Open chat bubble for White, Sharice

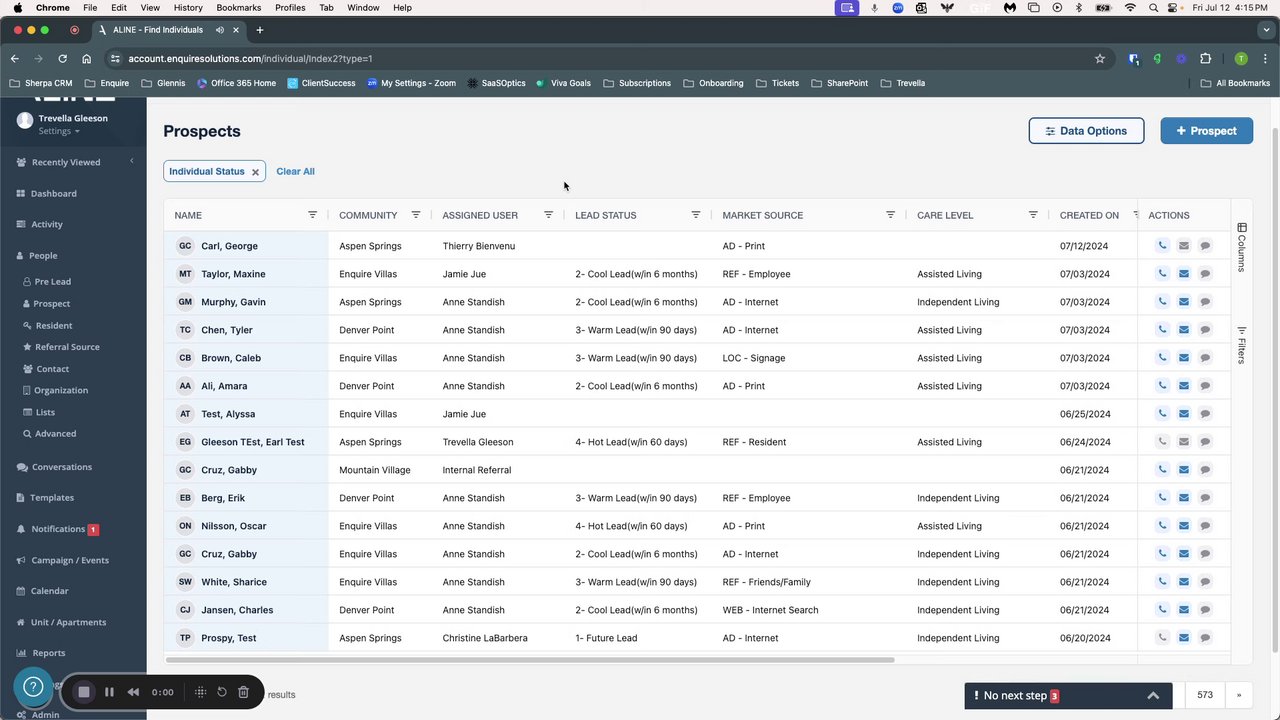tap(1206, 582)
